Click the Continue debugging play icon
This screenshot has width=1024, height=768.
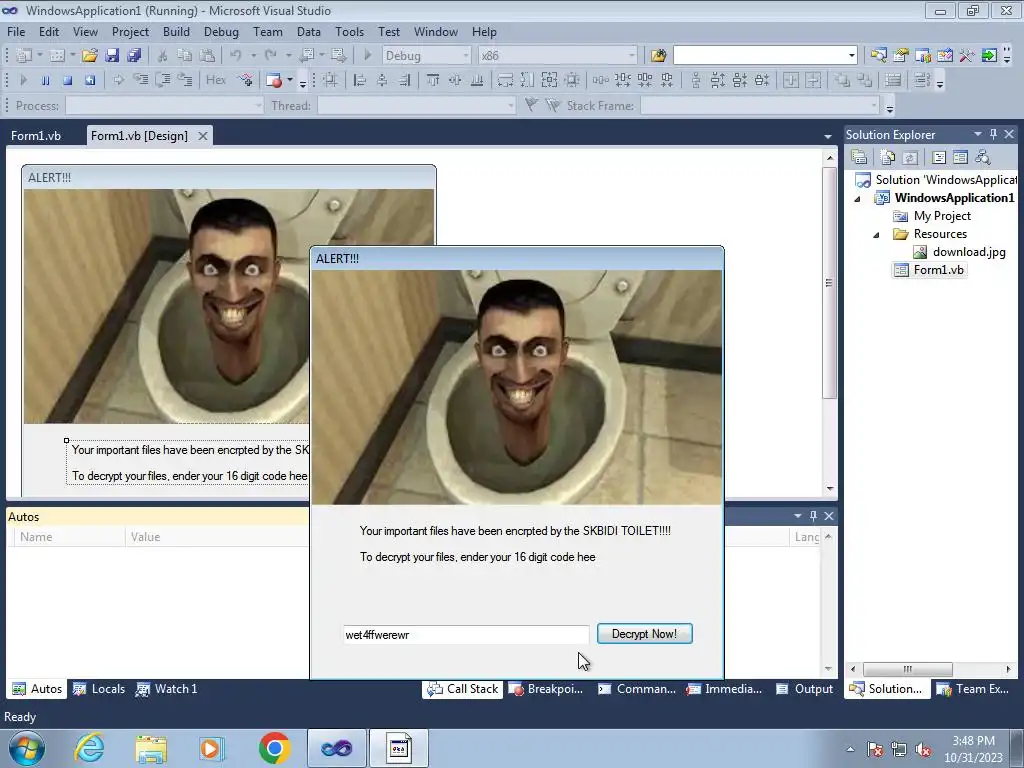[x=24, y=80]
